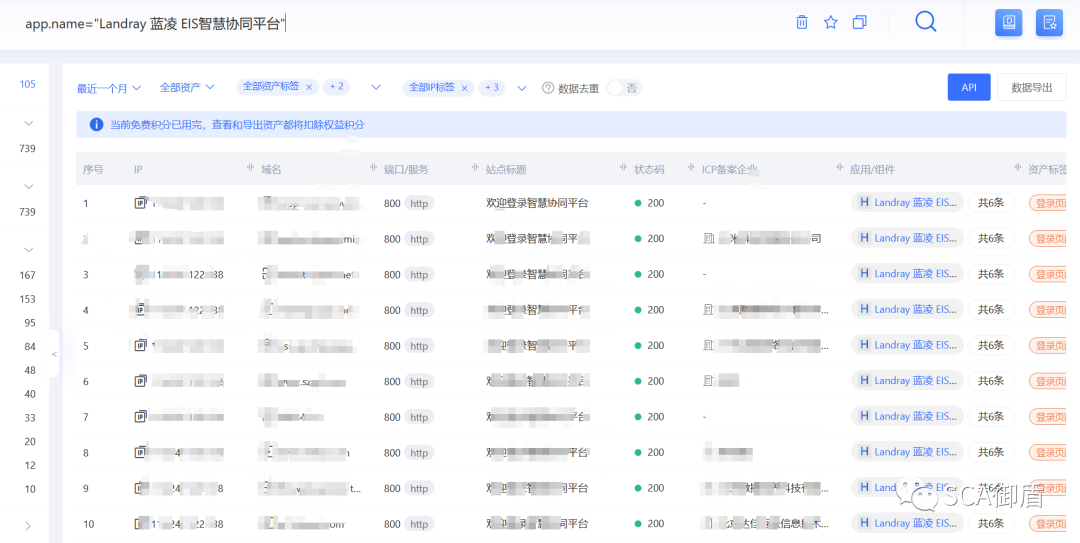This screenshot has height=543, width=1080.
Task: Click the 登录页 label in row 2
Action: tap(1048, 238)
